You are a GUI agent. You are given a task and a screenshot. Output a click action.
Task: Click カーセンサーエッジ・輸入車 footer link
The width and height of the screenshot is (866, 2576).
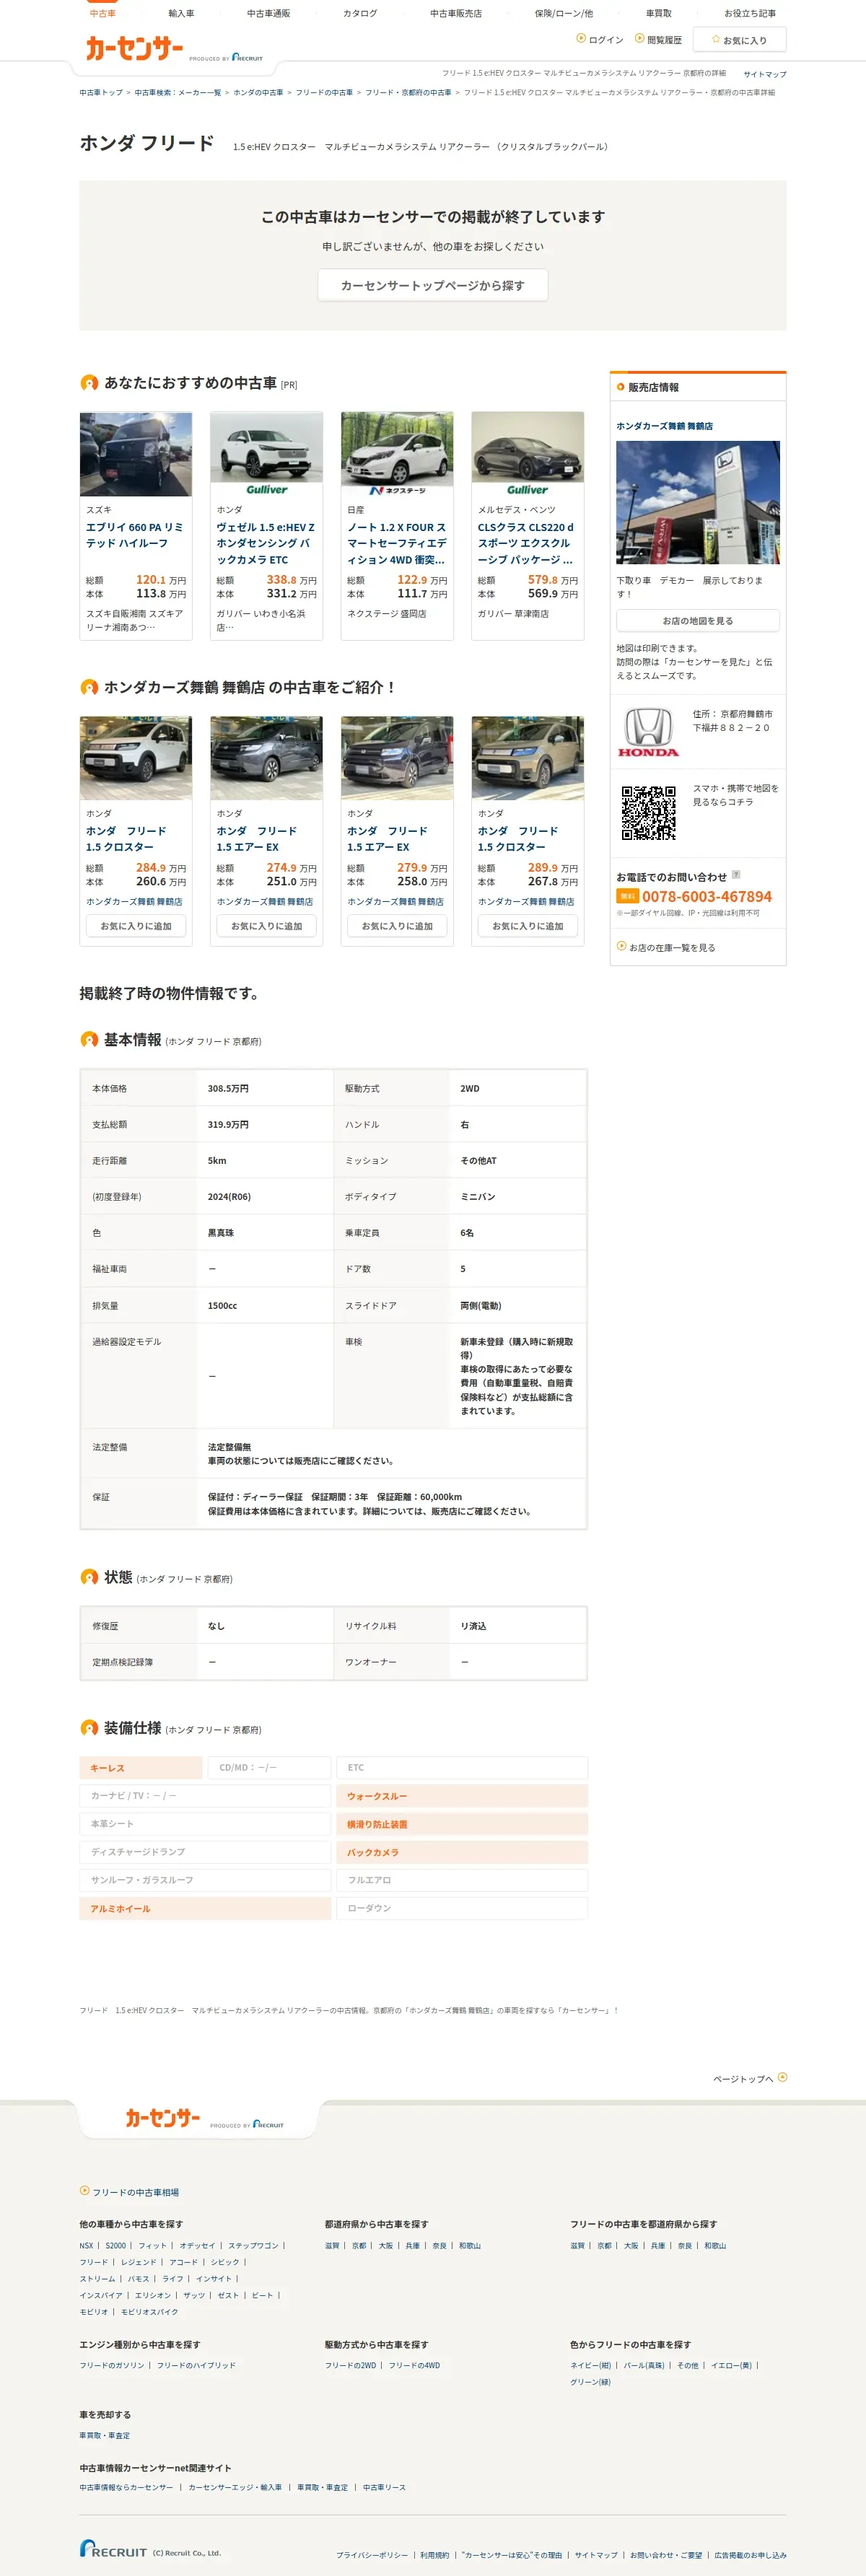coord(235,2487)
